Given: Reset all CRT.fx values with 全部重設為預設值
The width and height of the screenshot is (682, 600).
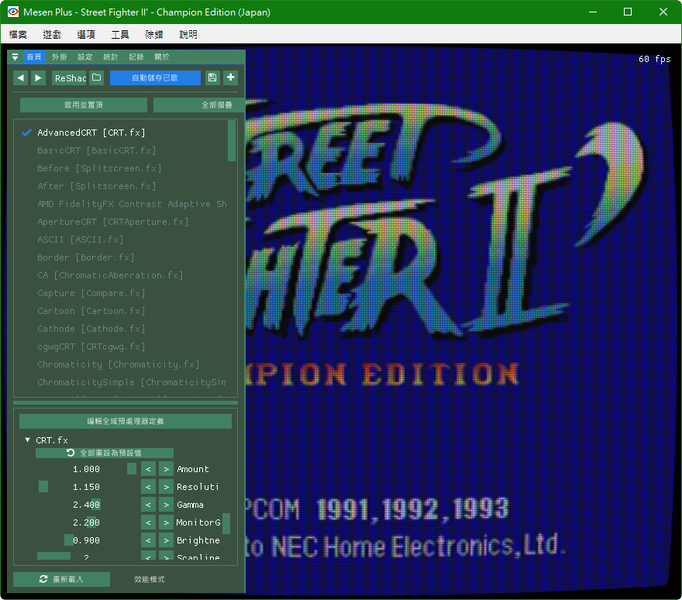Looking at the screenshot, I should [104, 453].
